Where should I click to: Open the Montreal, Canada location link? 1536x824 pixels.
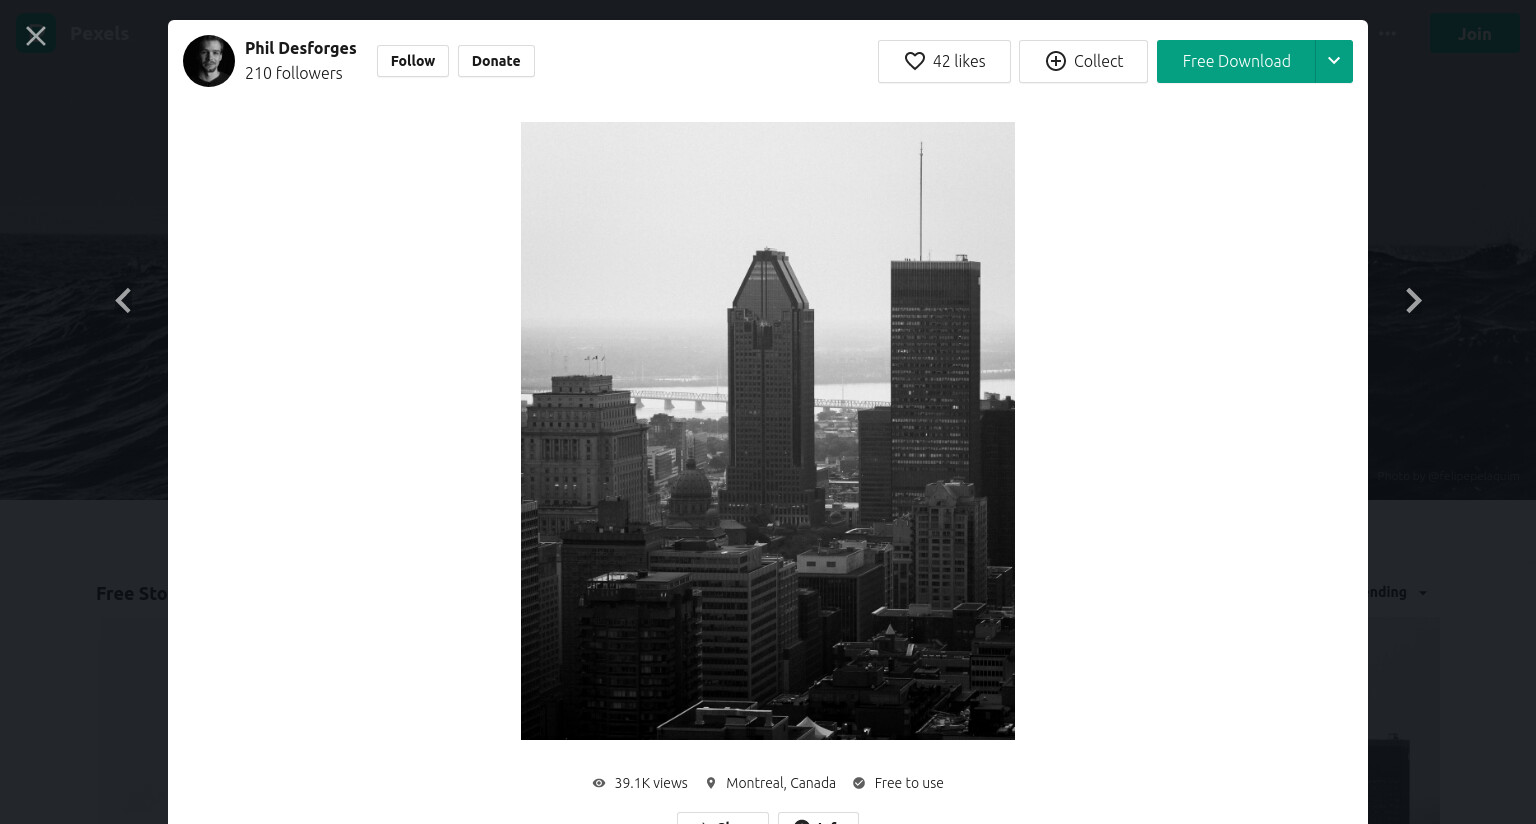pyautogui.click(x=771, y=783)
